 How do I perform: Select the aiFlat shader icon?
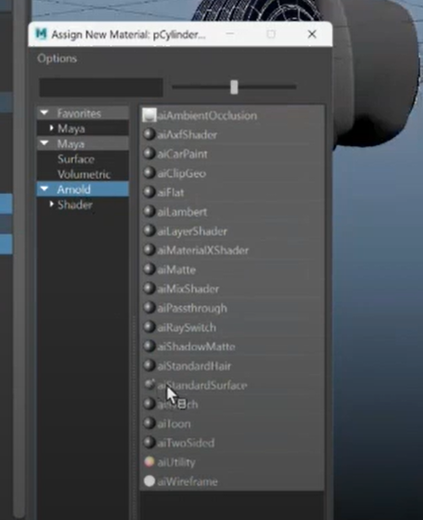149,192
